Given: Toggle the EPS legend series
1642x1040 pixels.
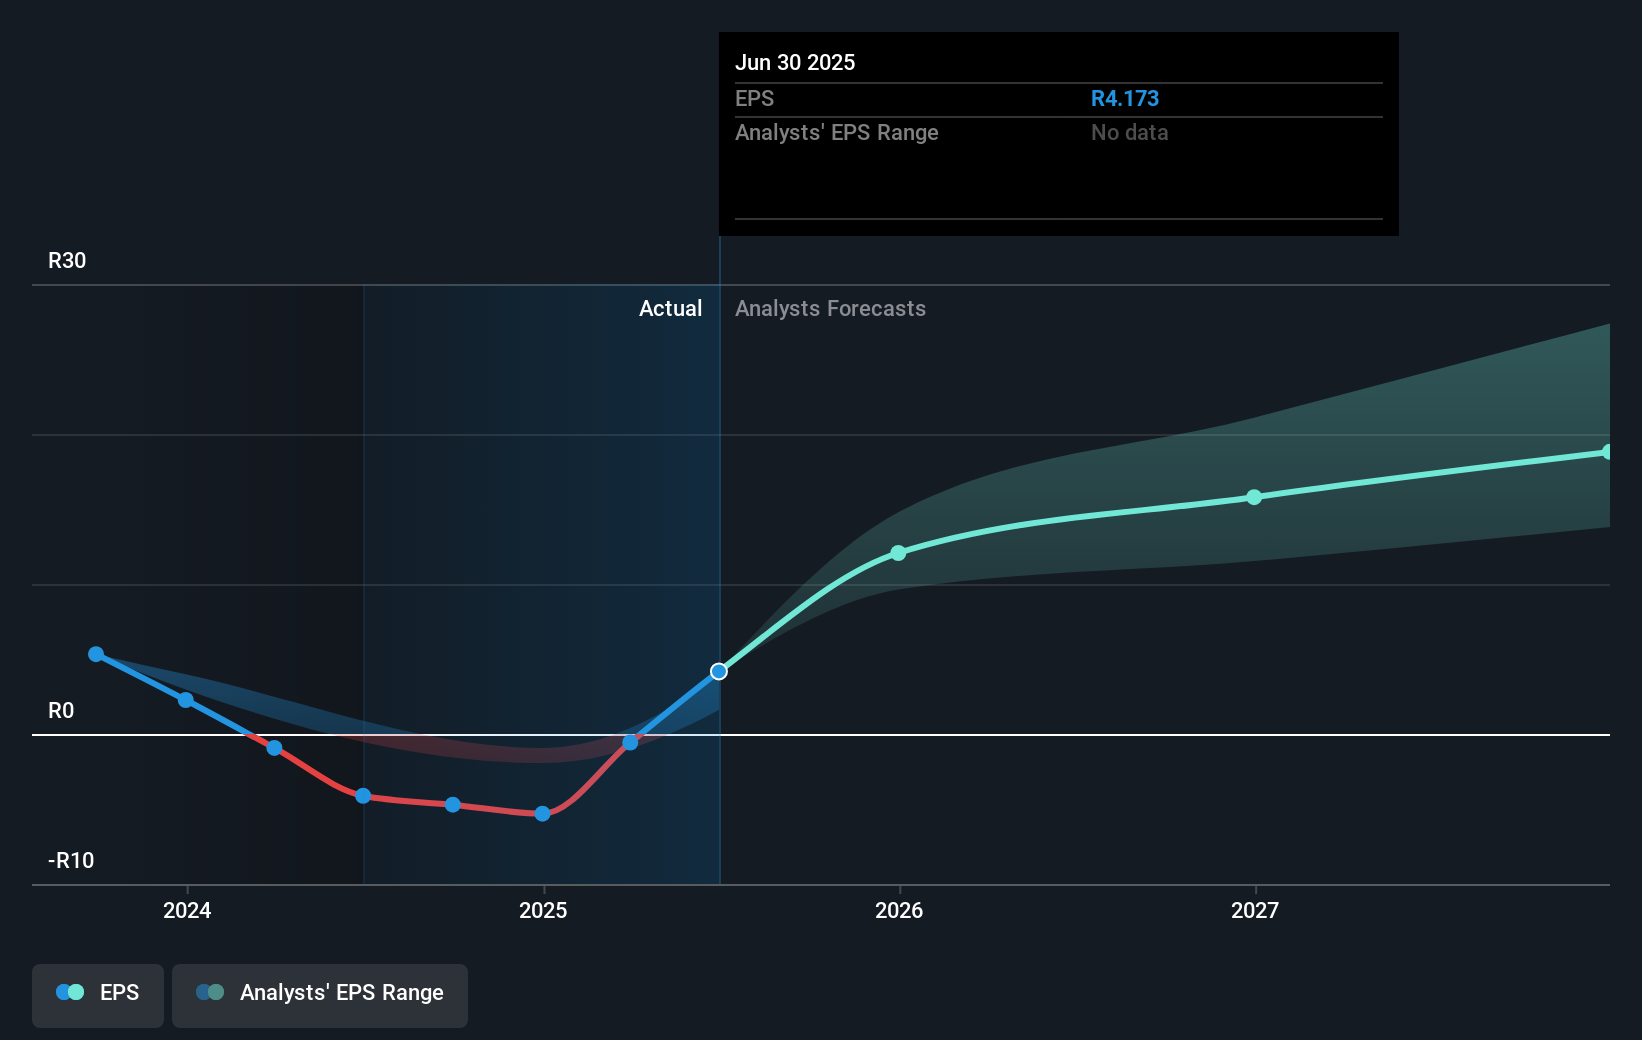Looking at the screenshot, I should (x=98, y=995).
